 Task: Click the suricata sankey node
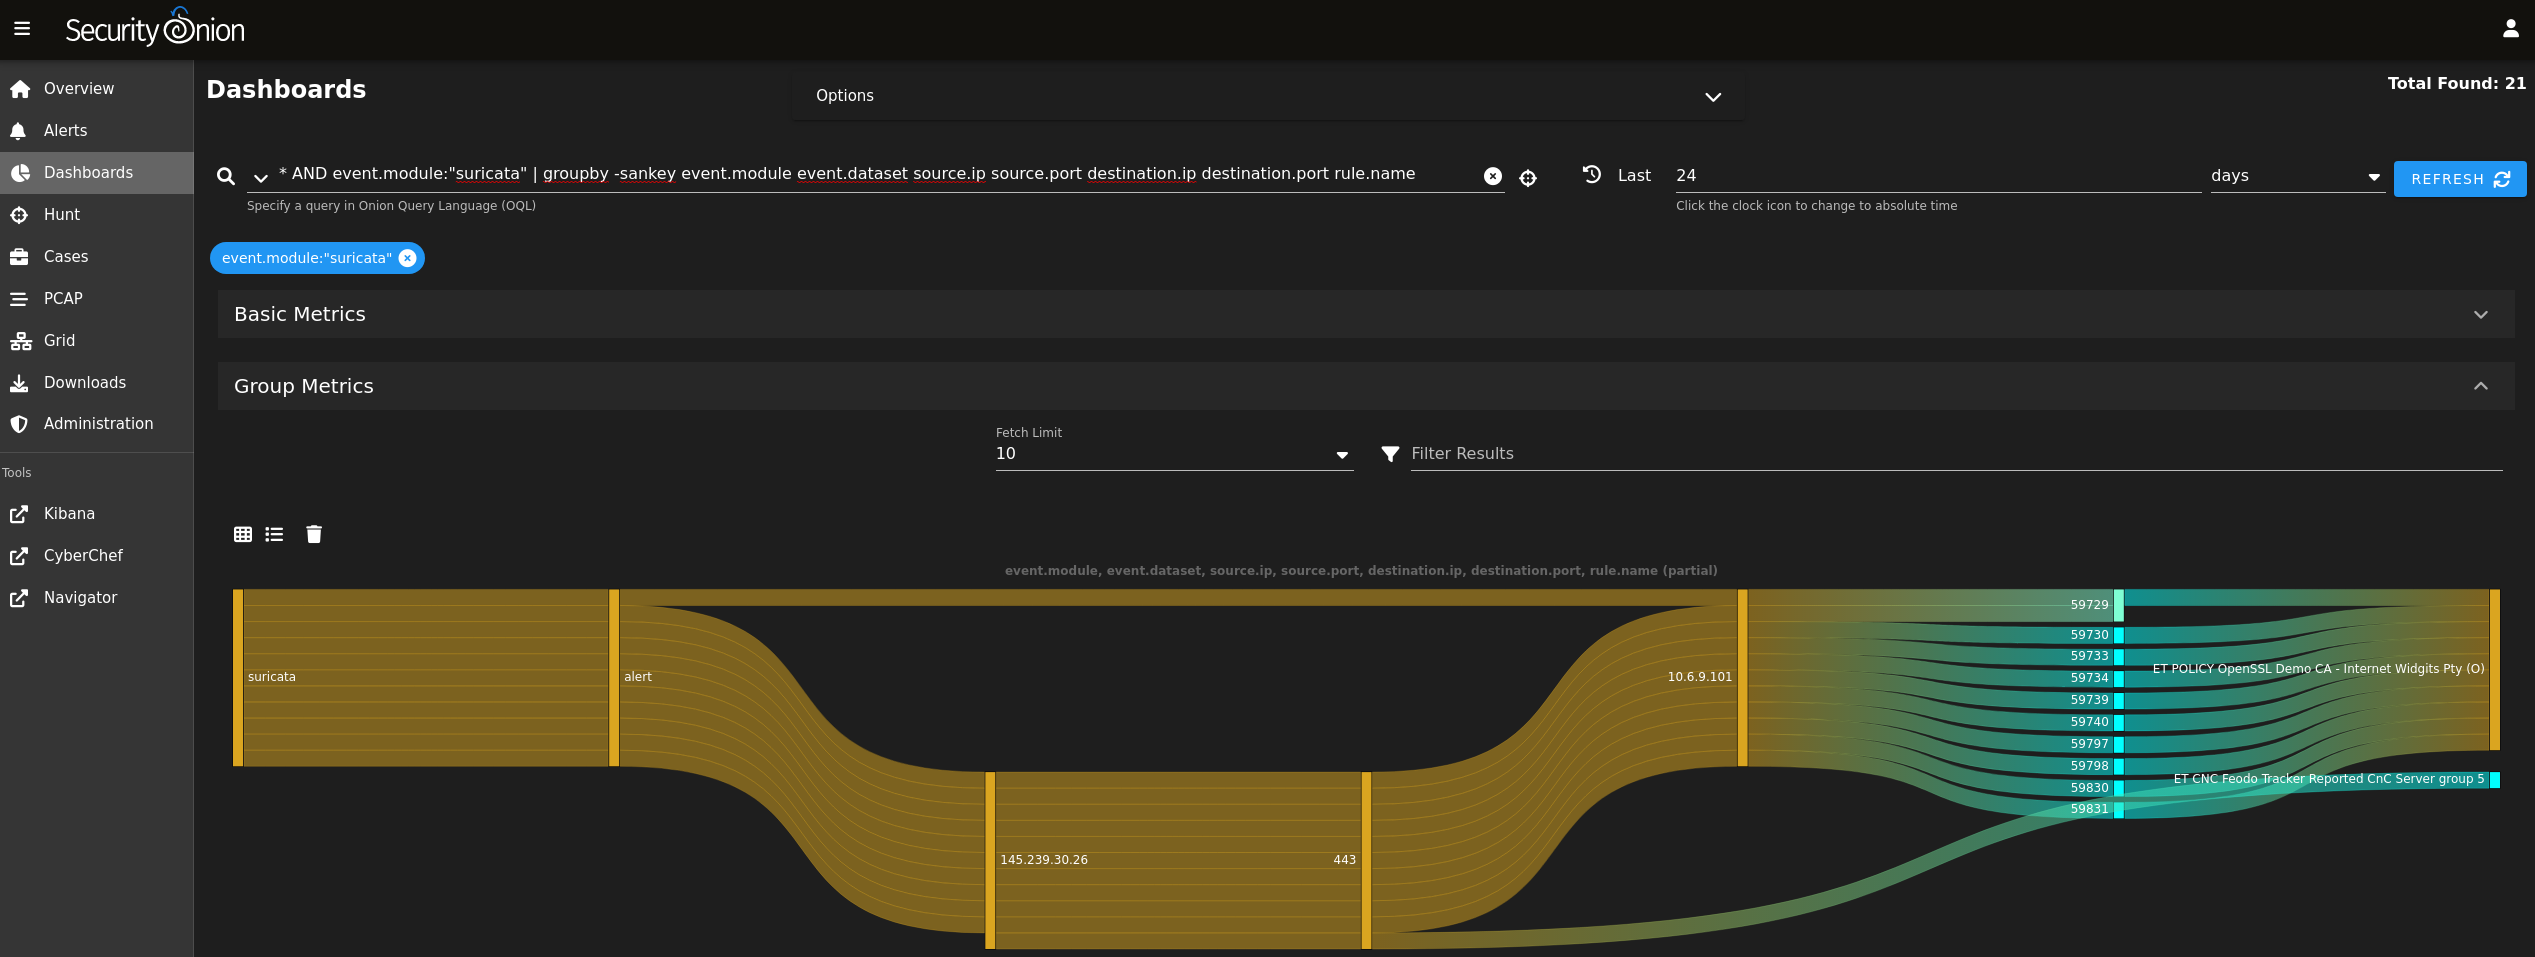[x=238, y=678]
